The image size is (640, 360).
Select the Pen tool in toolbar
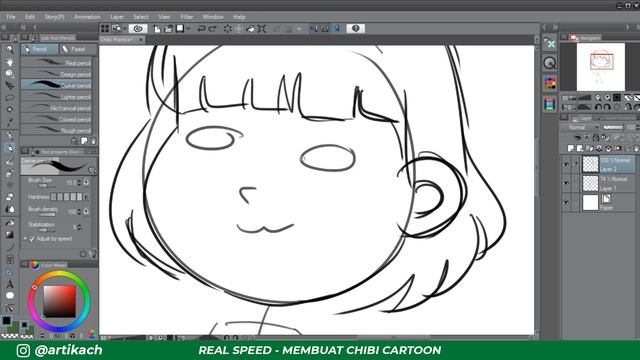point(10,136)
